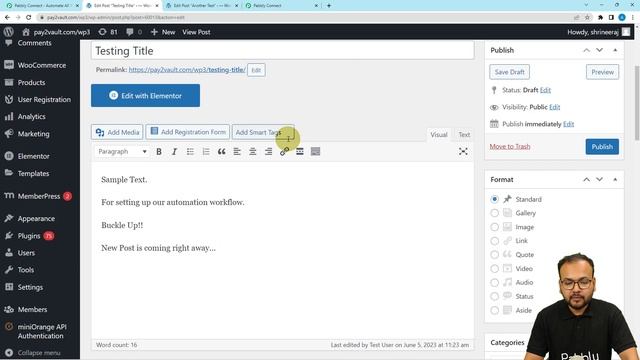Image resolution: width=640 pixels, height=360 pixels.
Task: Preview the post
Action: (602, 72)
